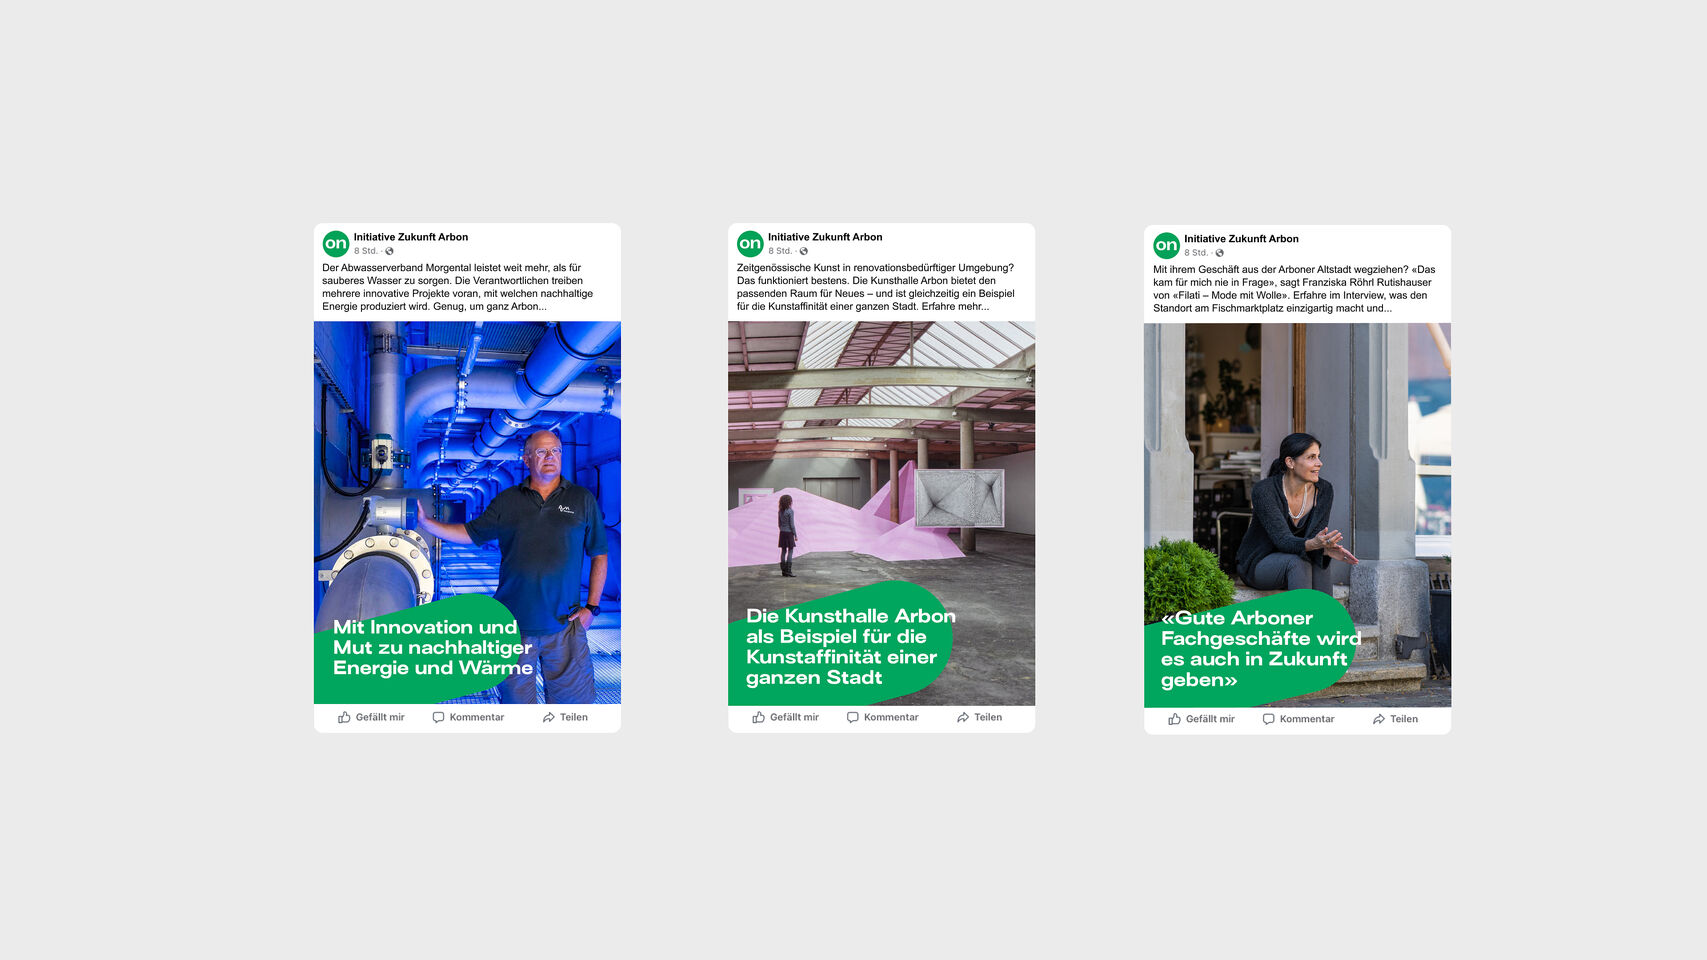
Task: Click post text starting 'Mit ihrem Geschäft aus der Arboner'
Action: point(1294,289)
